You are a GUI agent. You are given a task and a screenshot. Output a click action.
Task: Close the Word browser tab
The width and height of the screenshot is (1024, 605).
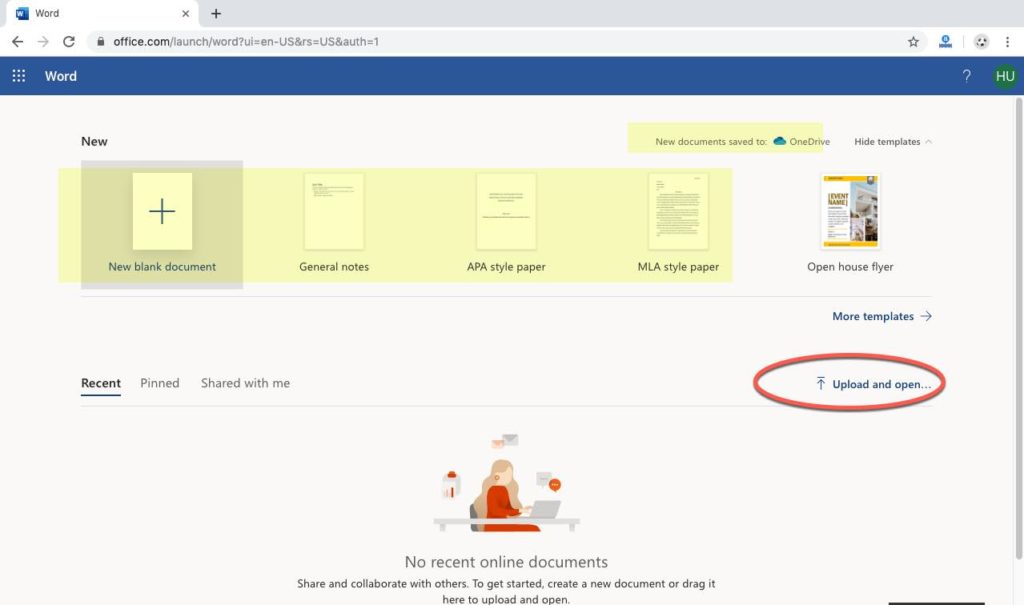pos(185,13)
